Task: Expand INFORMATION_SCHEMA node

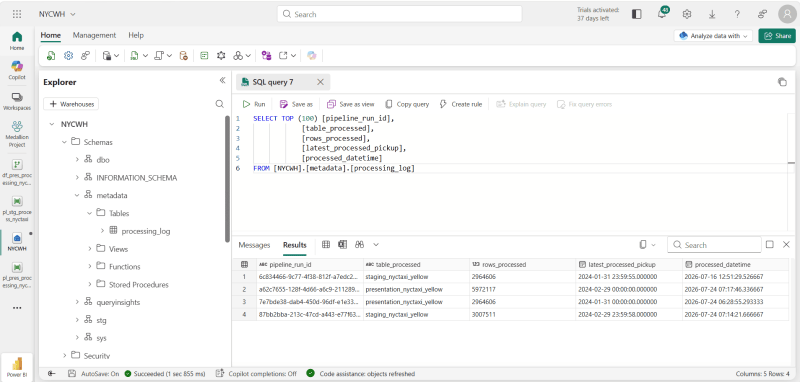Action: [x=77, y=177]
